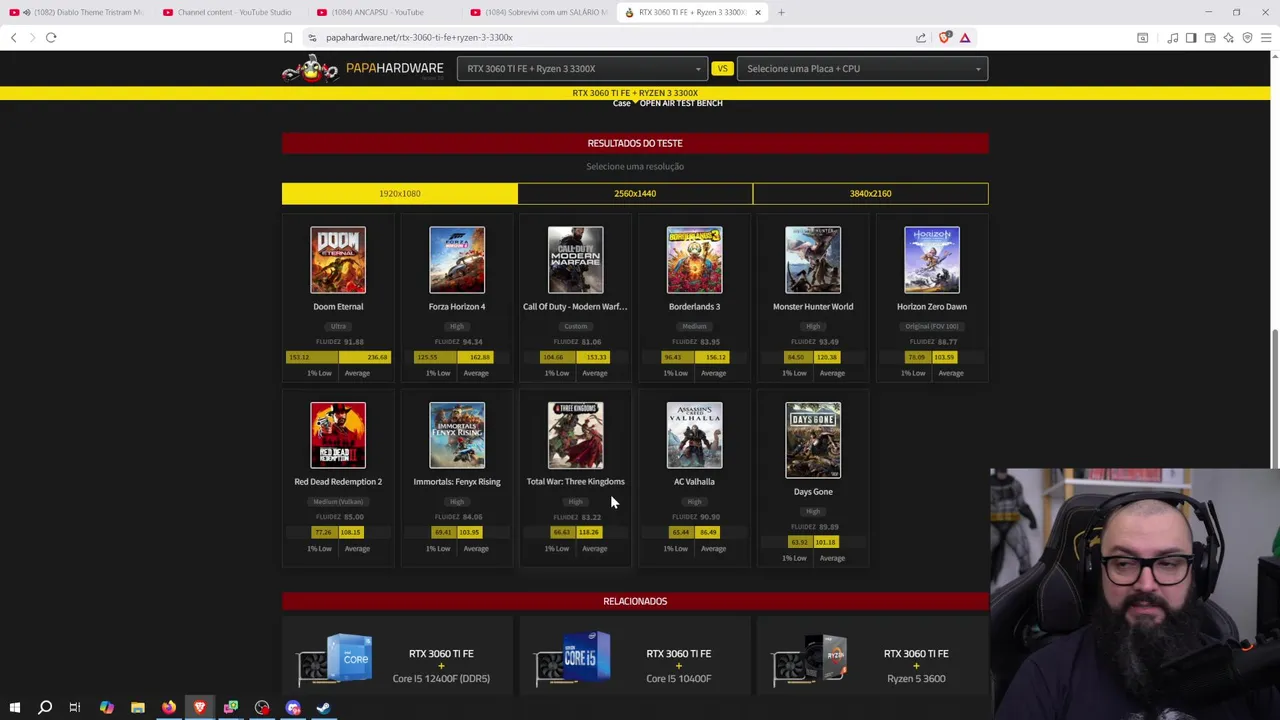
Task: Select the 1920x1080 resolution tab
Action: tap(400, 193)
